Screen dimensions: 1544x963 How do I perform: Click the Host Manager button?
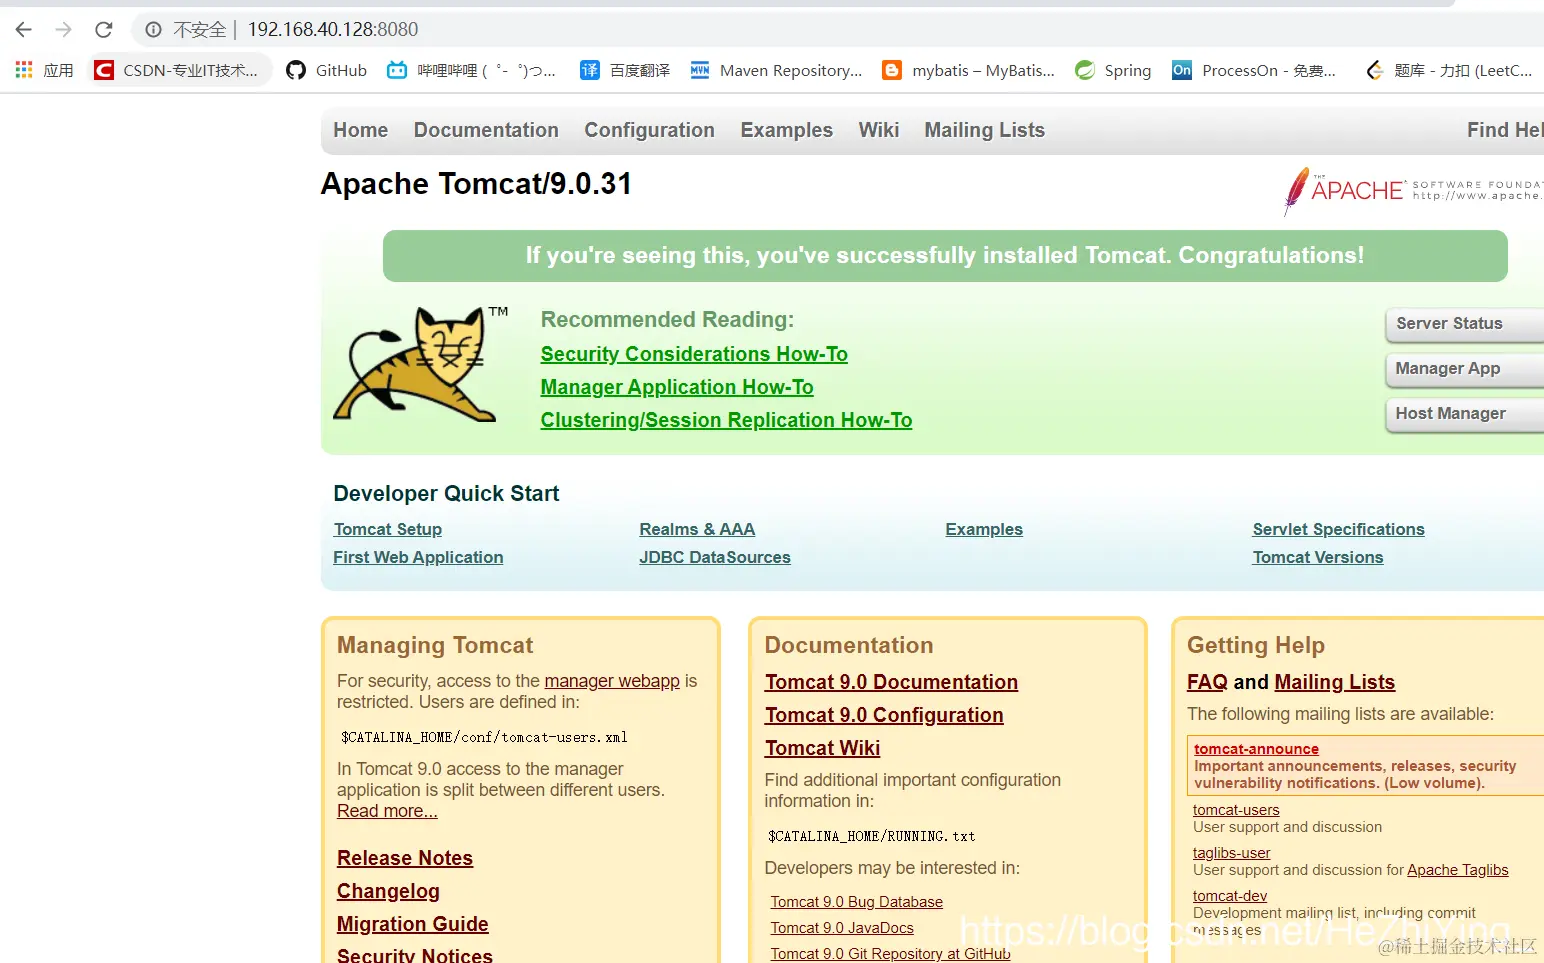point(1465,414)
